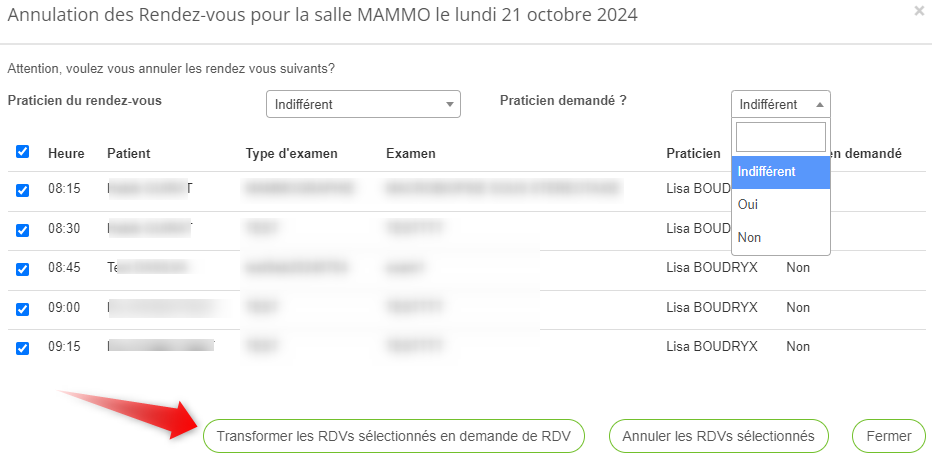This screenshot has width=932, height=460.
Task: Click Transformer les RDVs sélectionnés en demande
Action: (x=393, y=436)
